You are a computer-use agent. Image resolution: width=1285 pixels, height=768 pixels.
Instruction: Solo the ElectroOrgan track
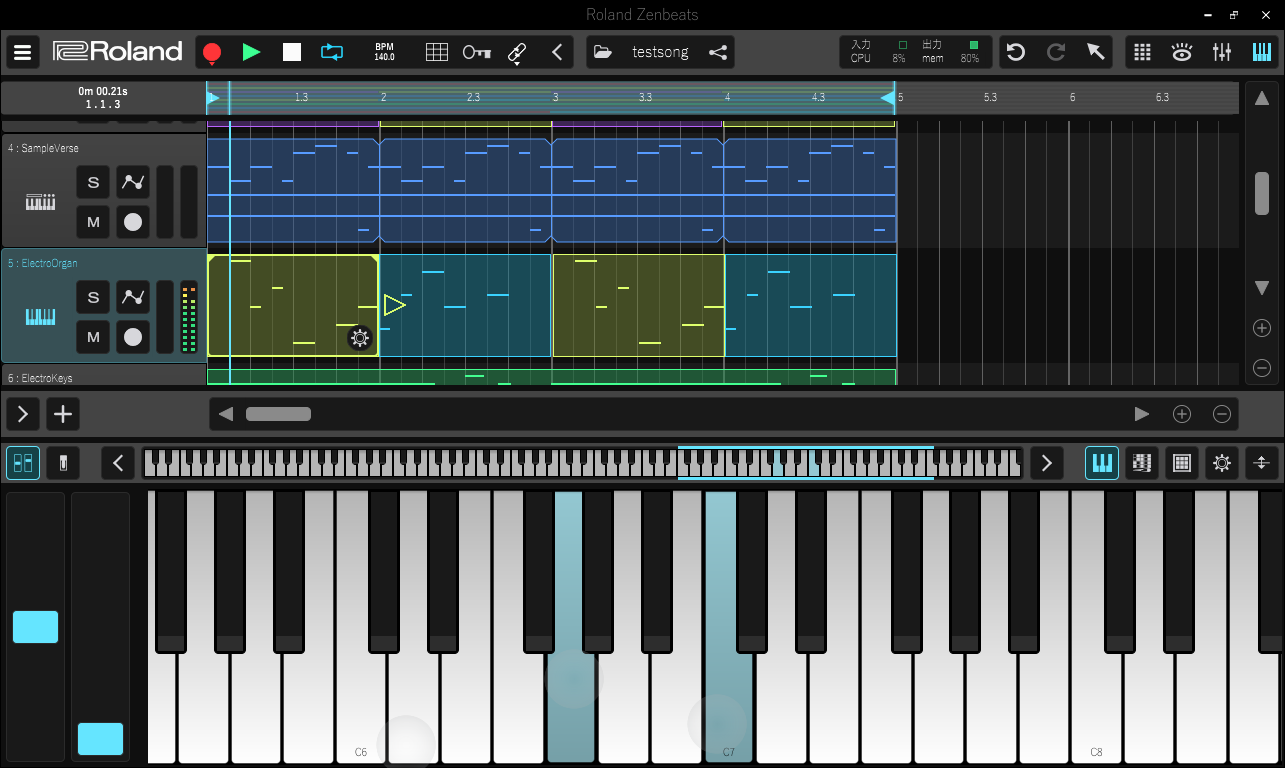94,297
